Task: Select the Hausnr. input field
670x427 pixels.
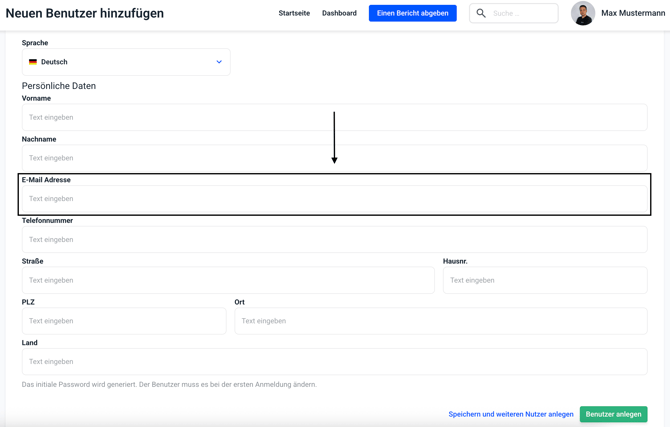Action: 544,281
